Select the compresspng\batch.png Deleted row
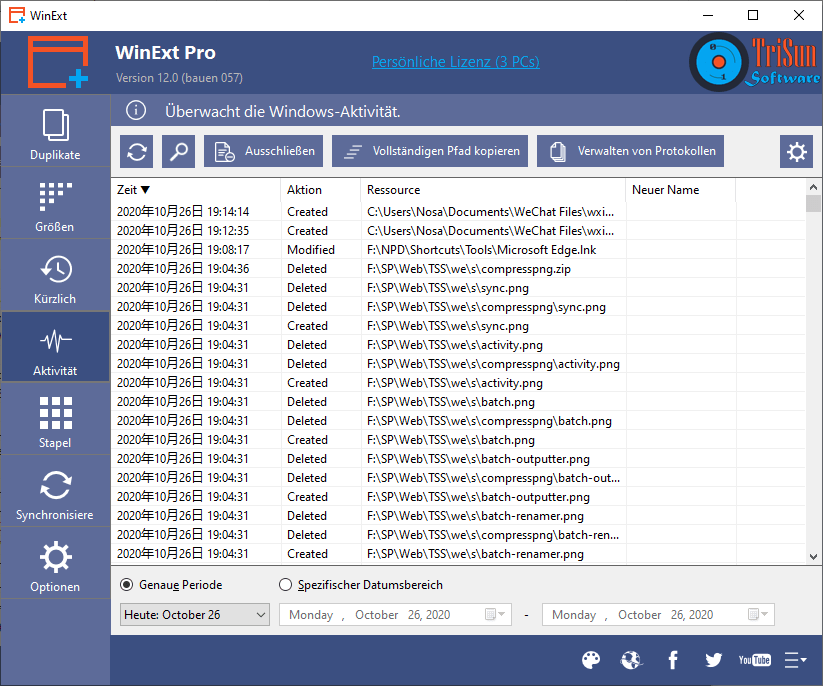The height and width of the screenshot is (686, 823). tap(458, 421)
